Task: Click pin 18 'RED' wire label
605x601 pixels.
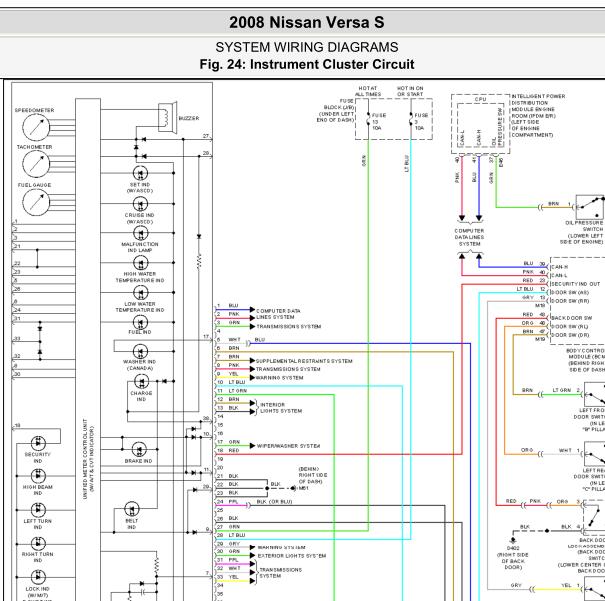Action: (x=234, y=450)
